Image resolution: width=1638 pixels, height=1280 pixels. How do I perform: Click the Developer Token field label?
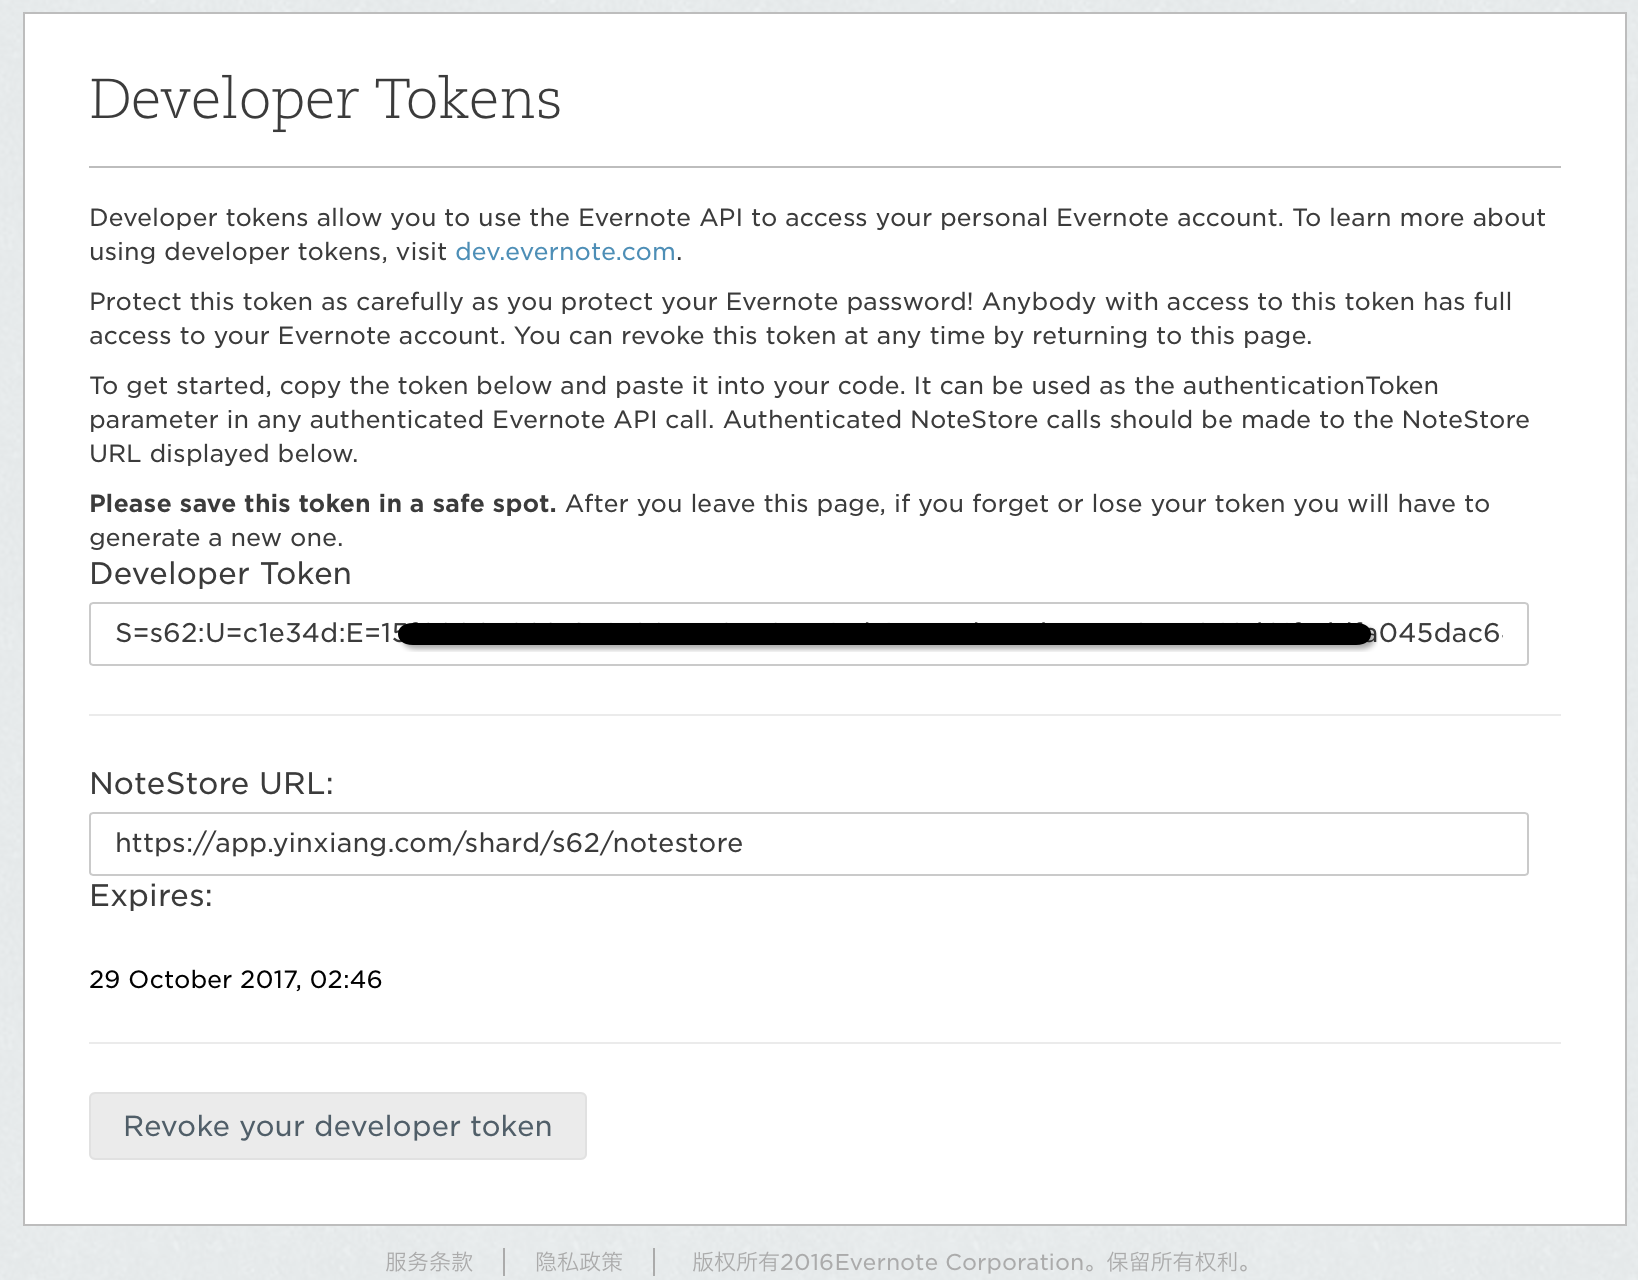click(x=220, y=574)
